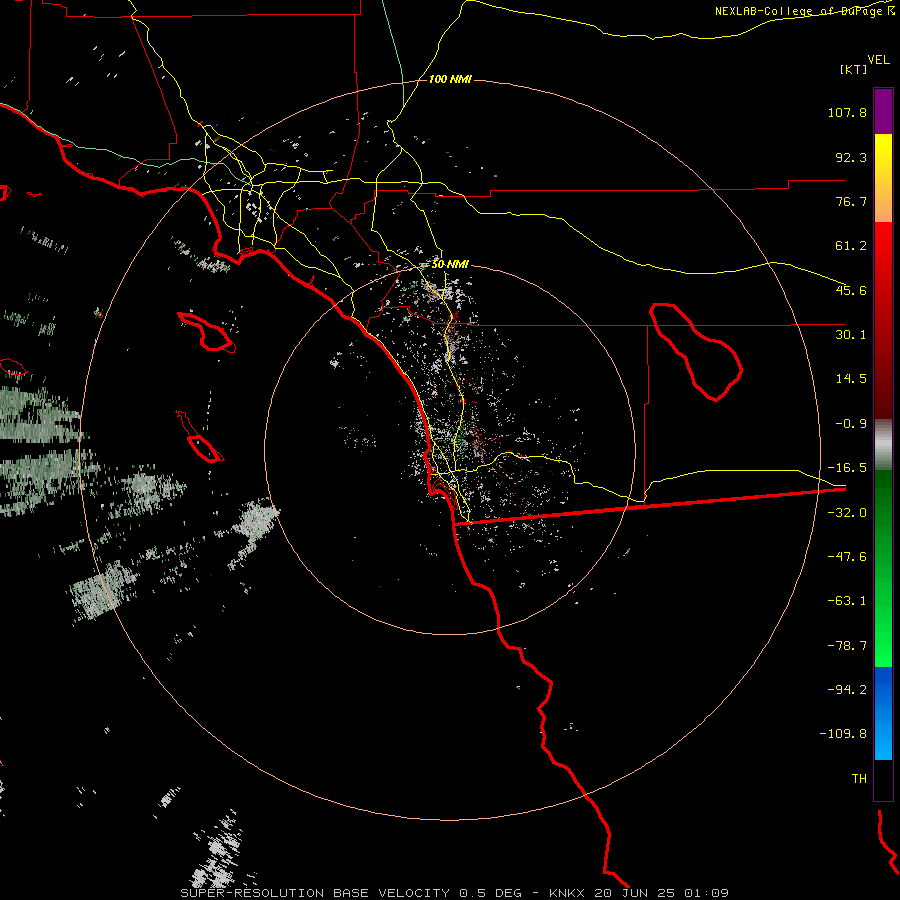Click the 100 NMI range ring label

click(x=450, y=79)
